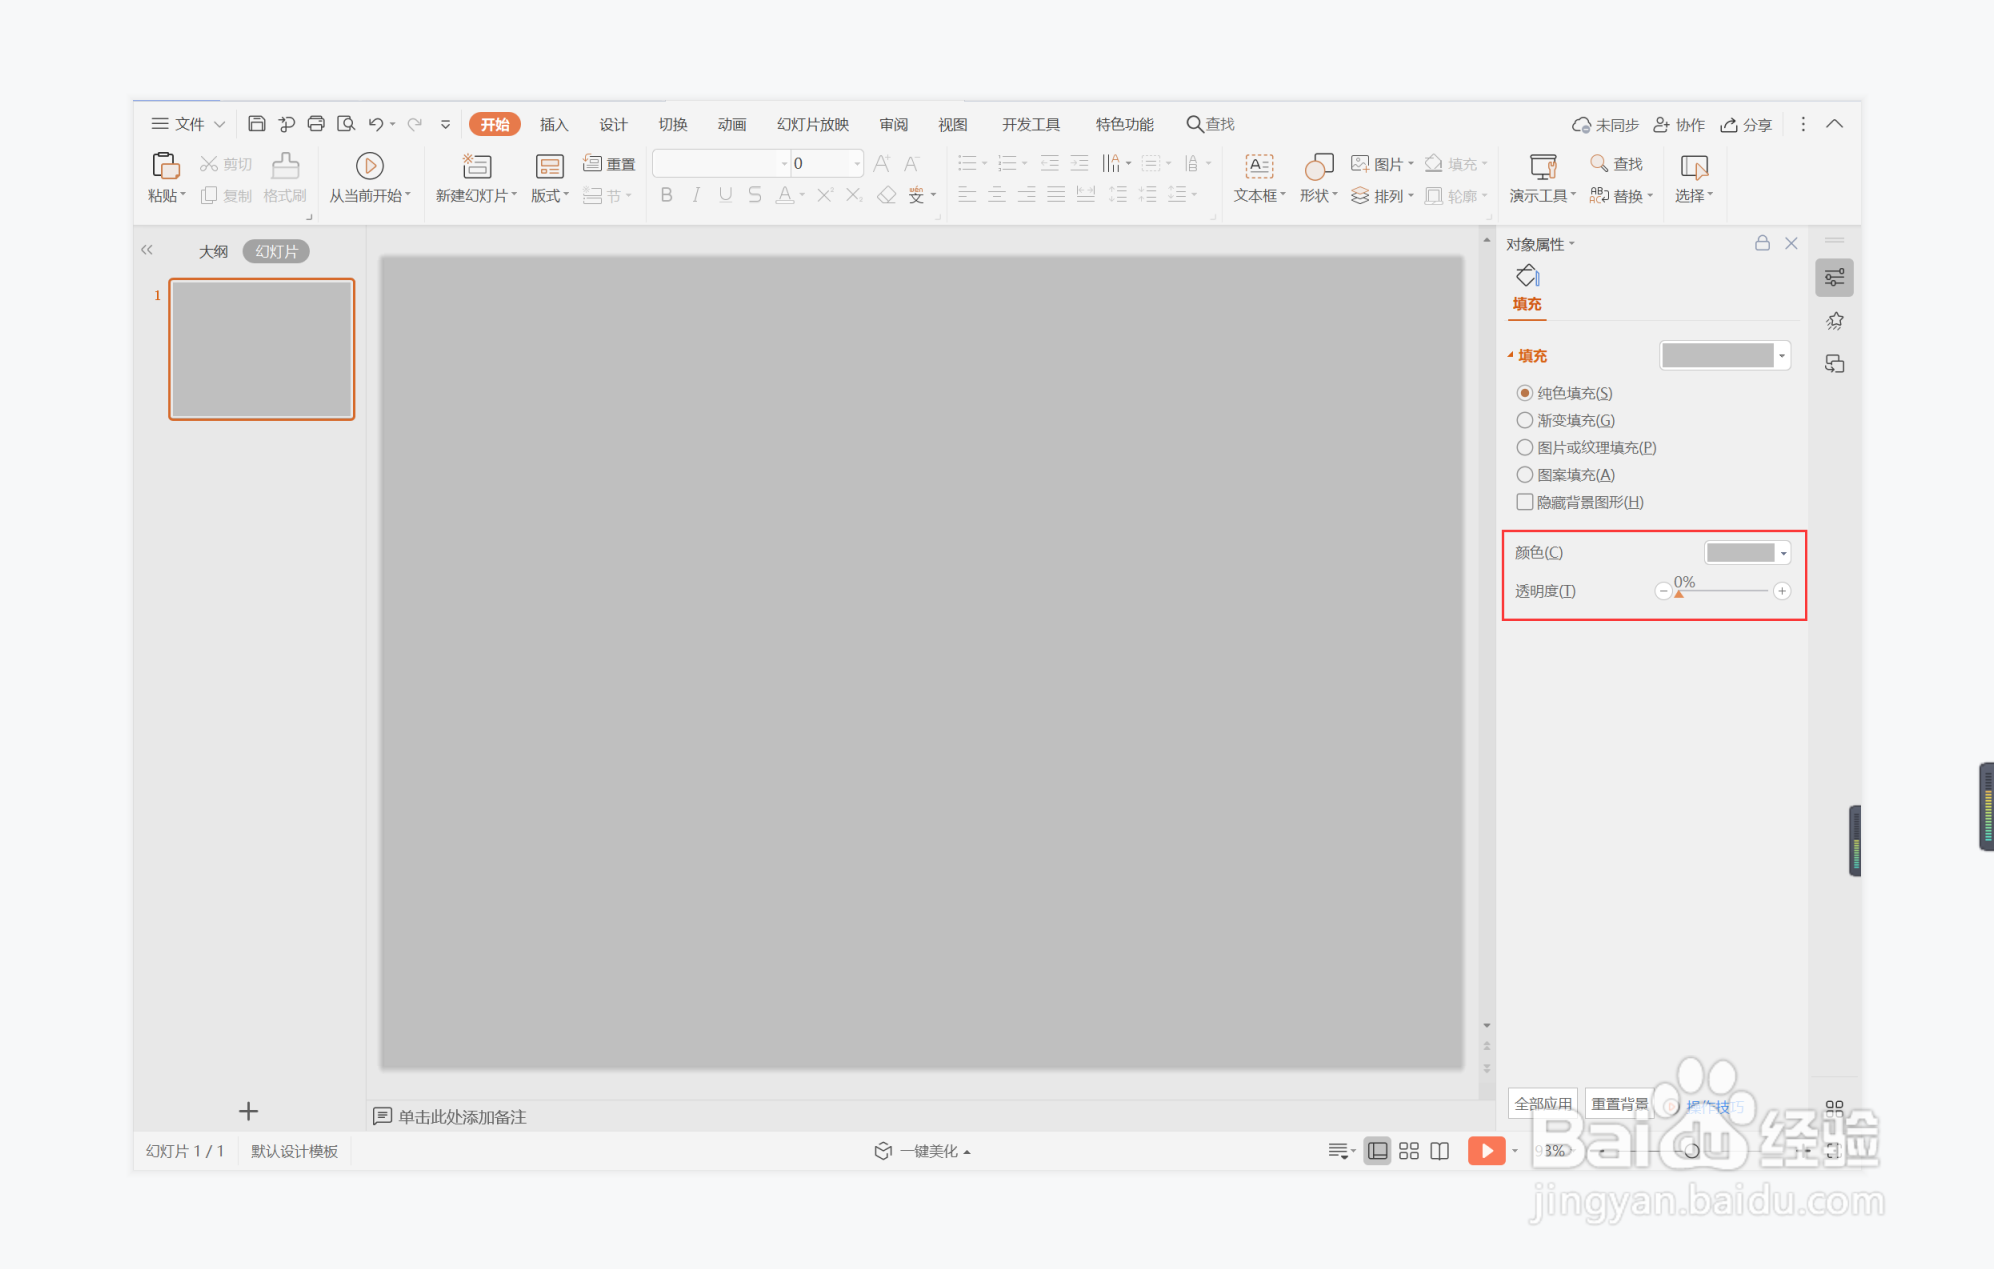Click the transparency slider track
Screen dimensions: 1994x1269
(1722, 592)
